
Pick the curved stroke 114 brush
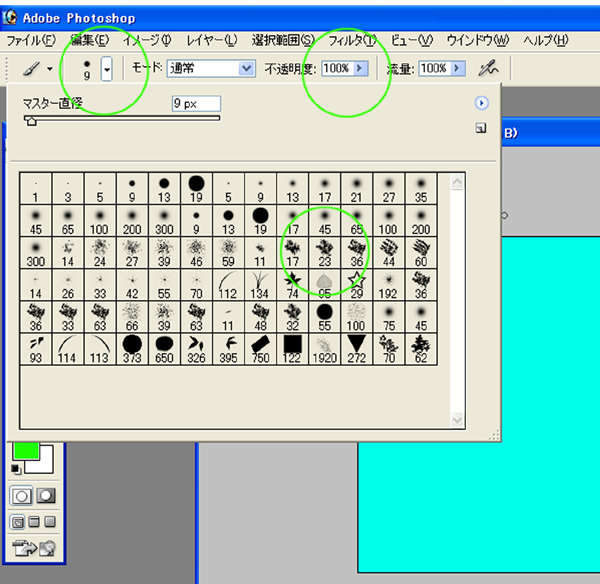(68, 349)
